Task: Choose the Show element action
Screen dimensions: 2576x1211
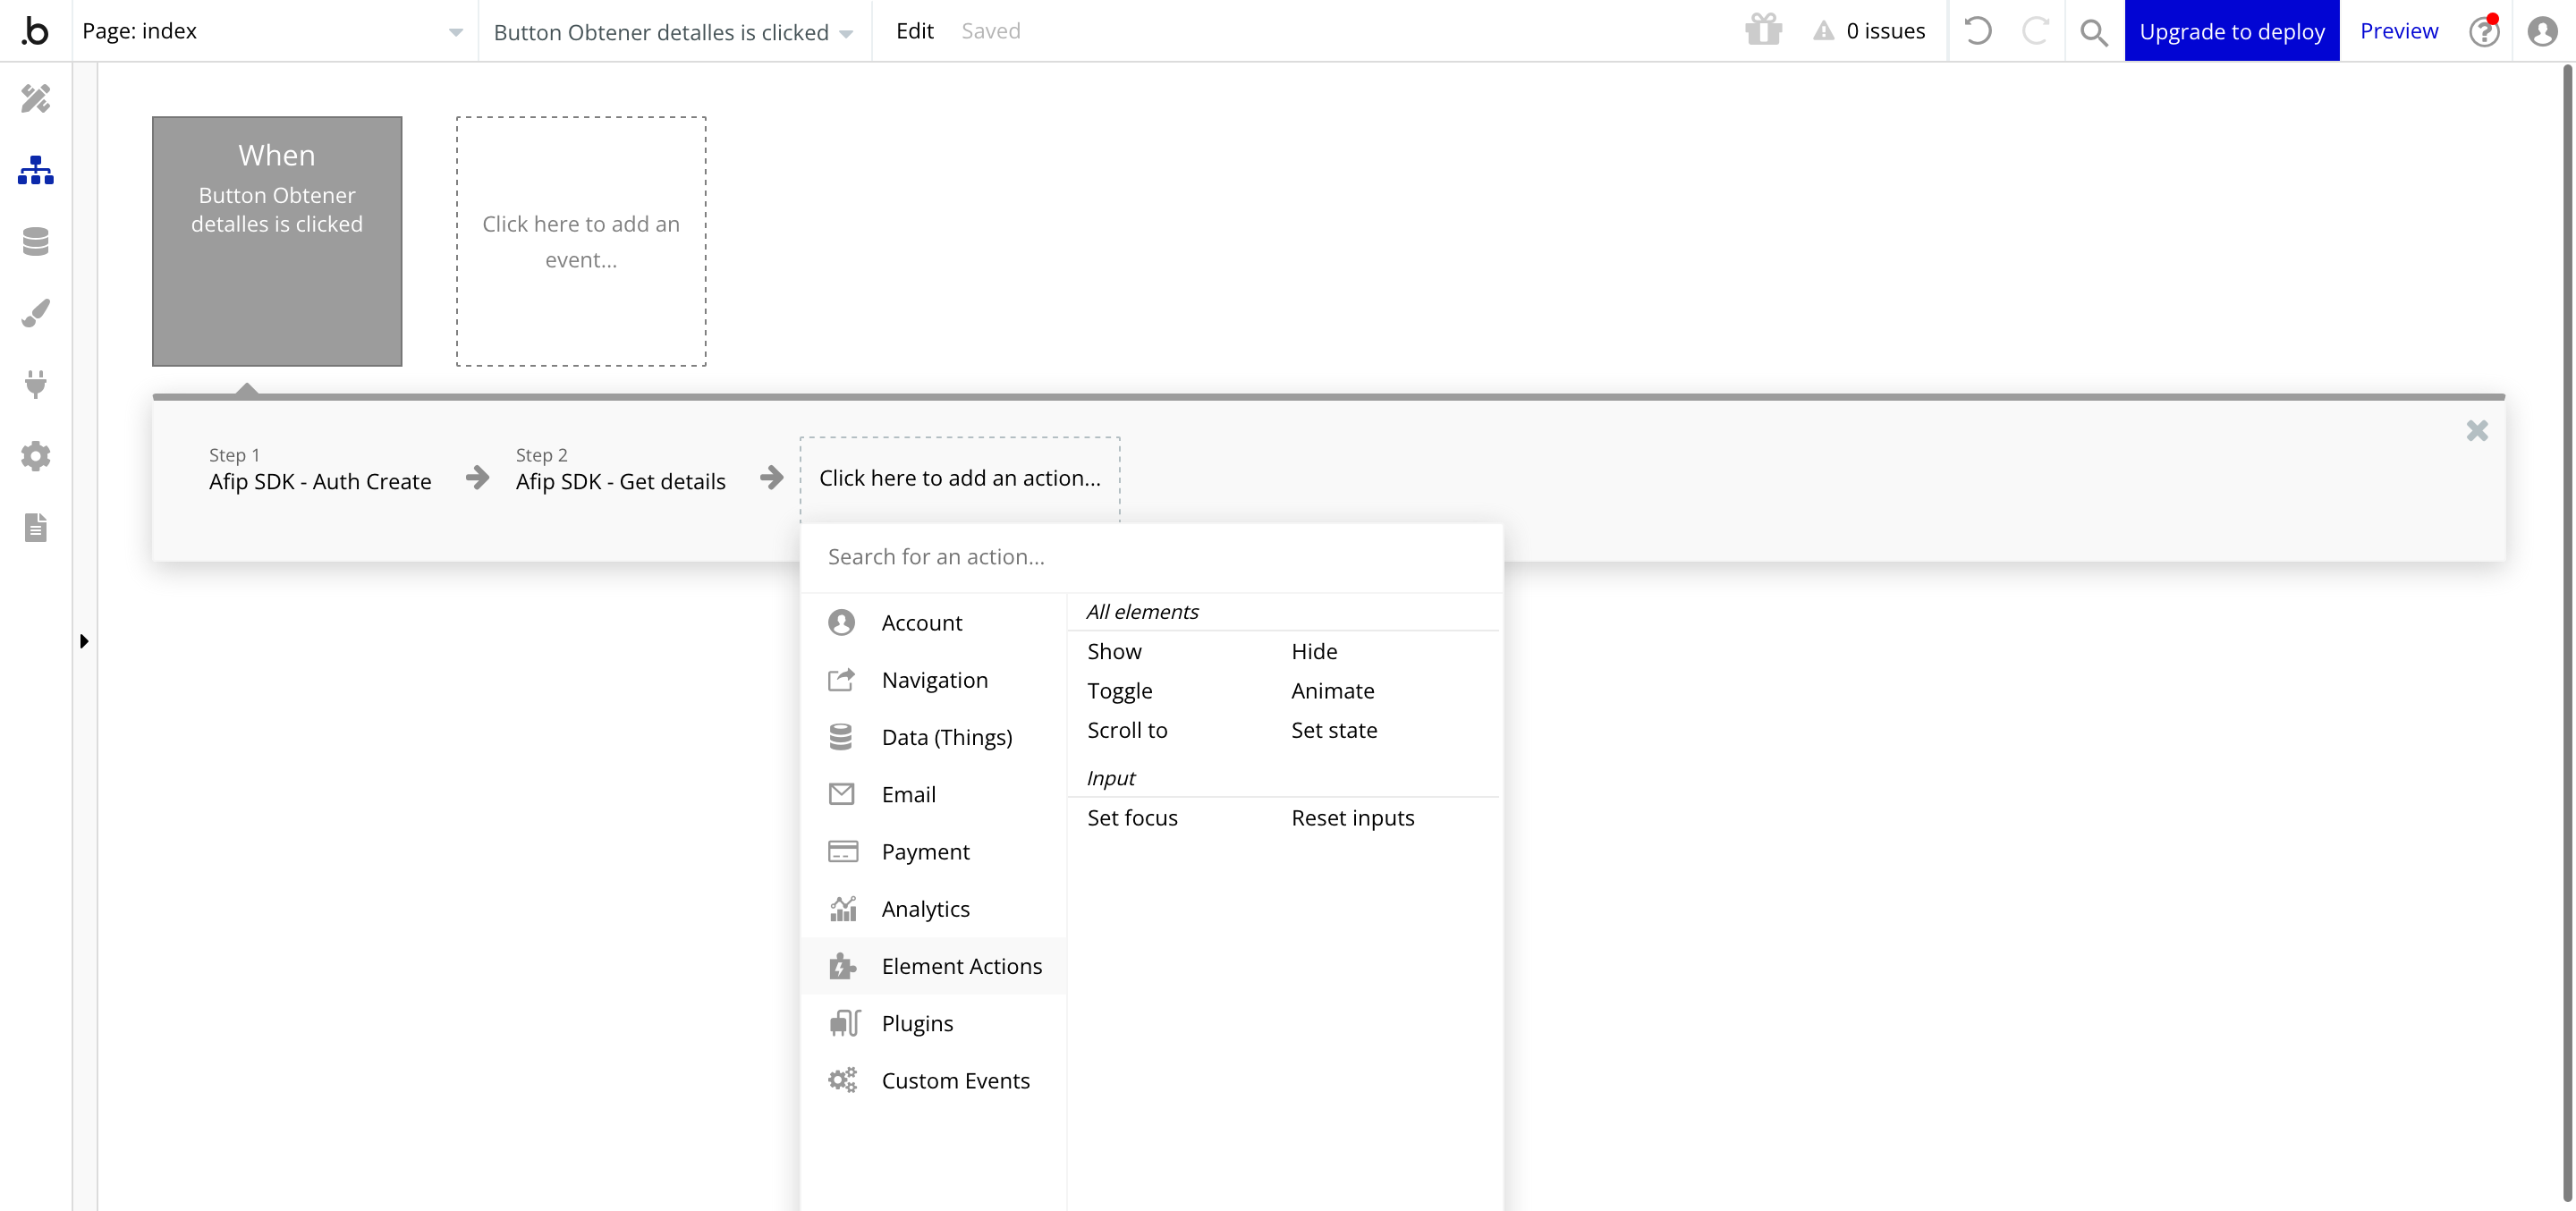Action: [1114, 651]
